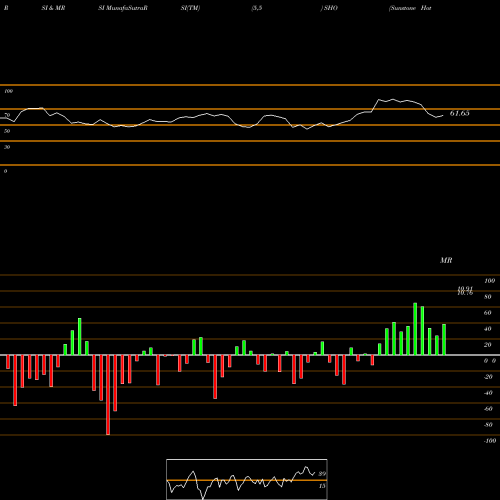Click the 'SI & MR' header text
500x500 pixels.
click(x=53, y=8)
